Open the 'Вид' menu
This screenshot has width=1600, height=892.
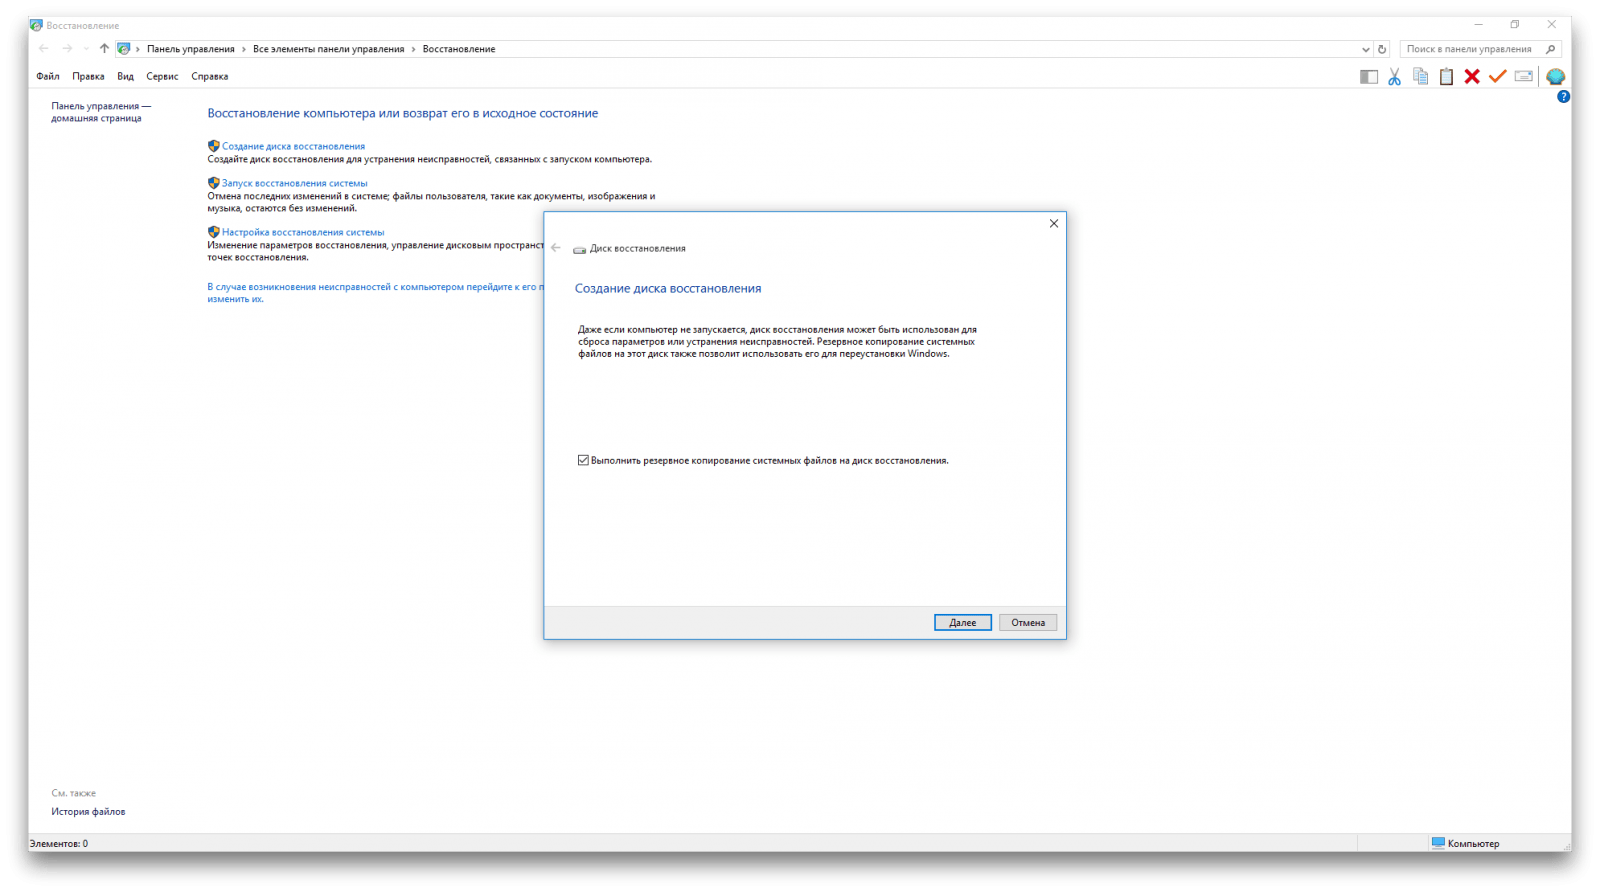click(x=125, y=77)
